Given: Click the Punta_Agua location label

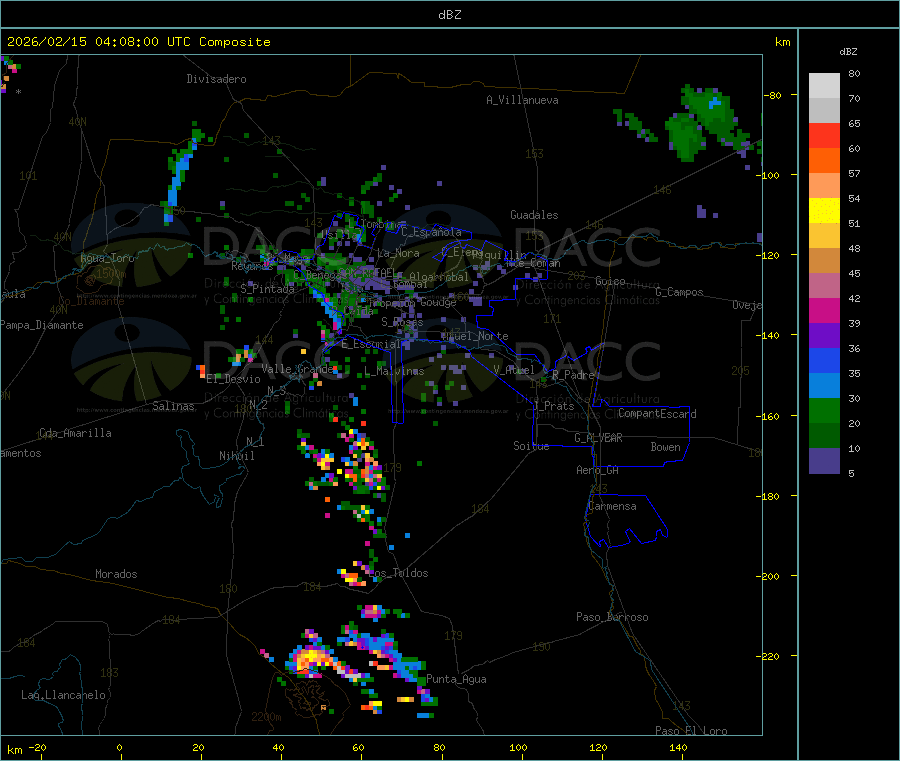Looking at the screenshot, I should (x=456, y=679).
